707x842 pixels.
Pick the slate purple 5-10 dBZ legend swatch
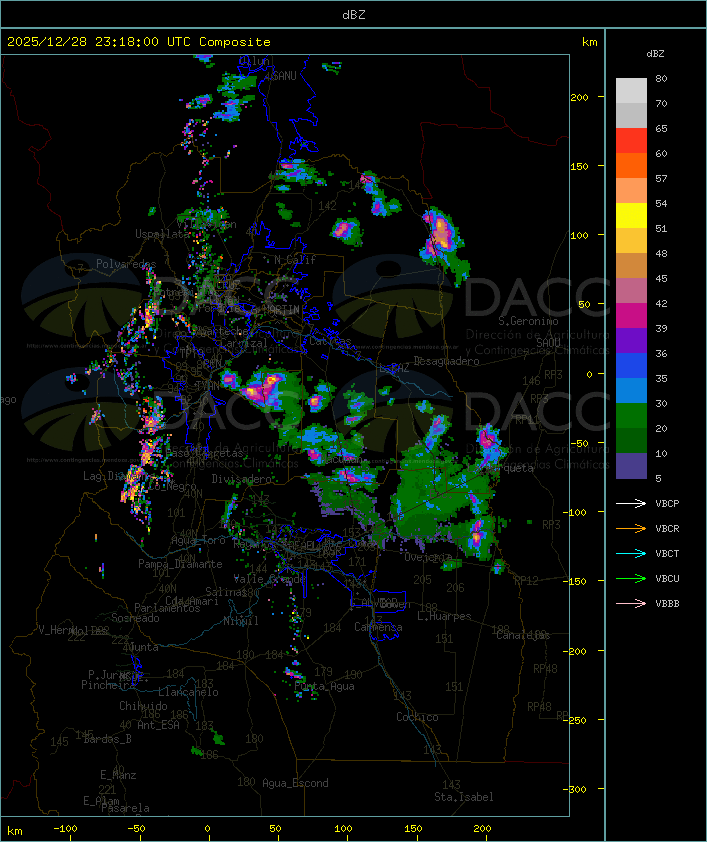631,466
